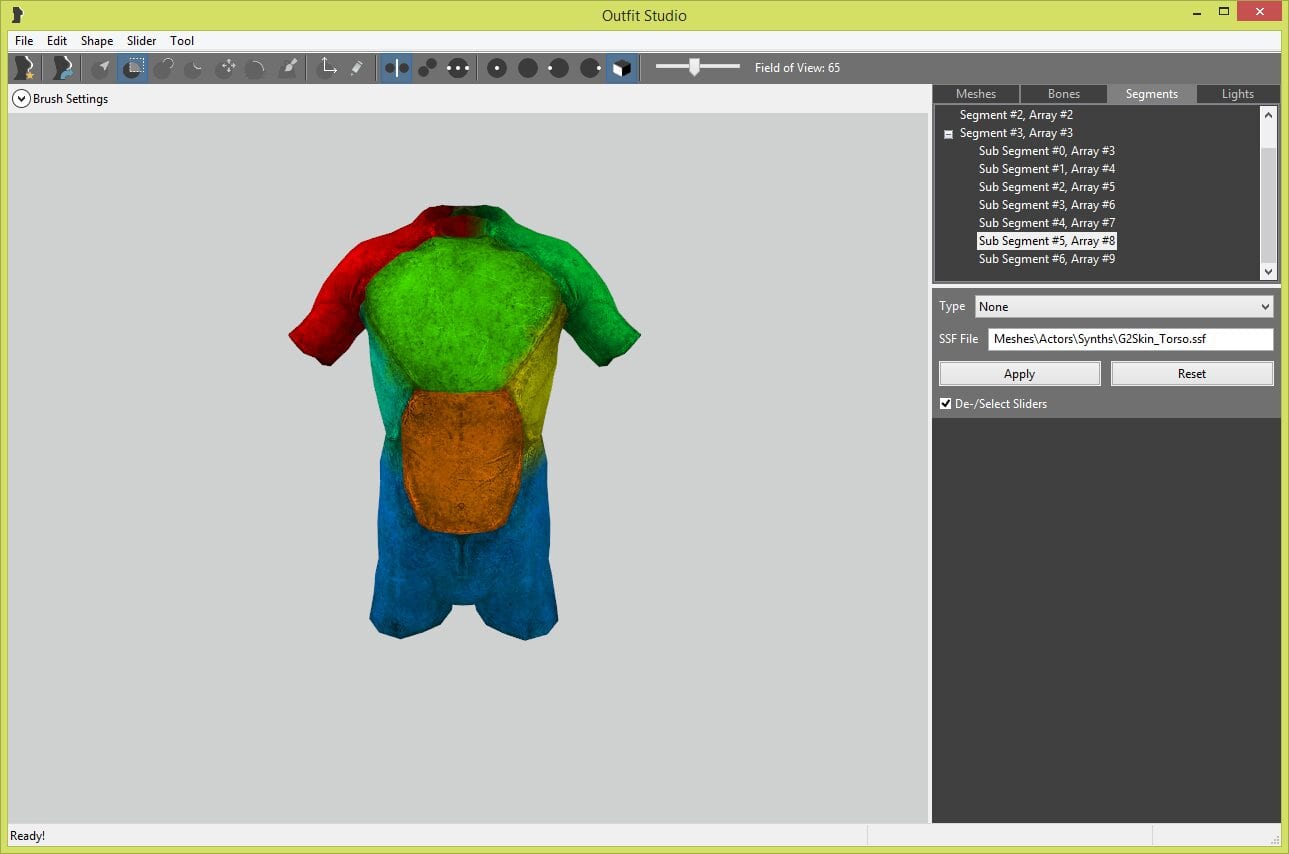Click the Field of View slider handle

pos(694,67)
